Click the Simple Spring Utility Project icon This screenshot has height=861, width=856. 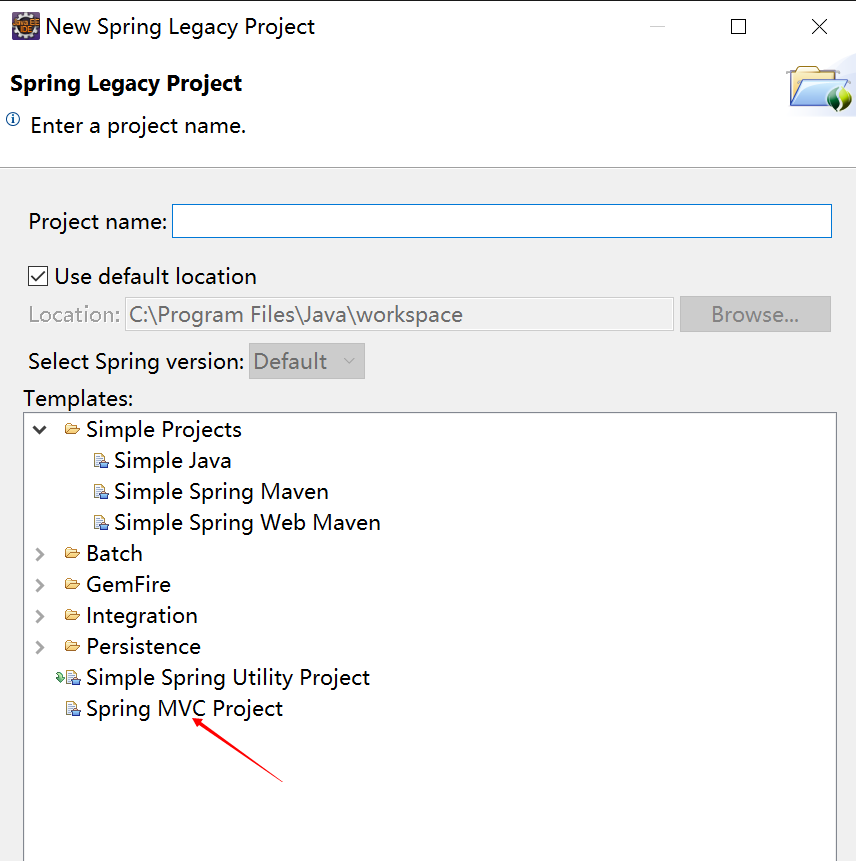pyautogui.click(x=68, y=678)
